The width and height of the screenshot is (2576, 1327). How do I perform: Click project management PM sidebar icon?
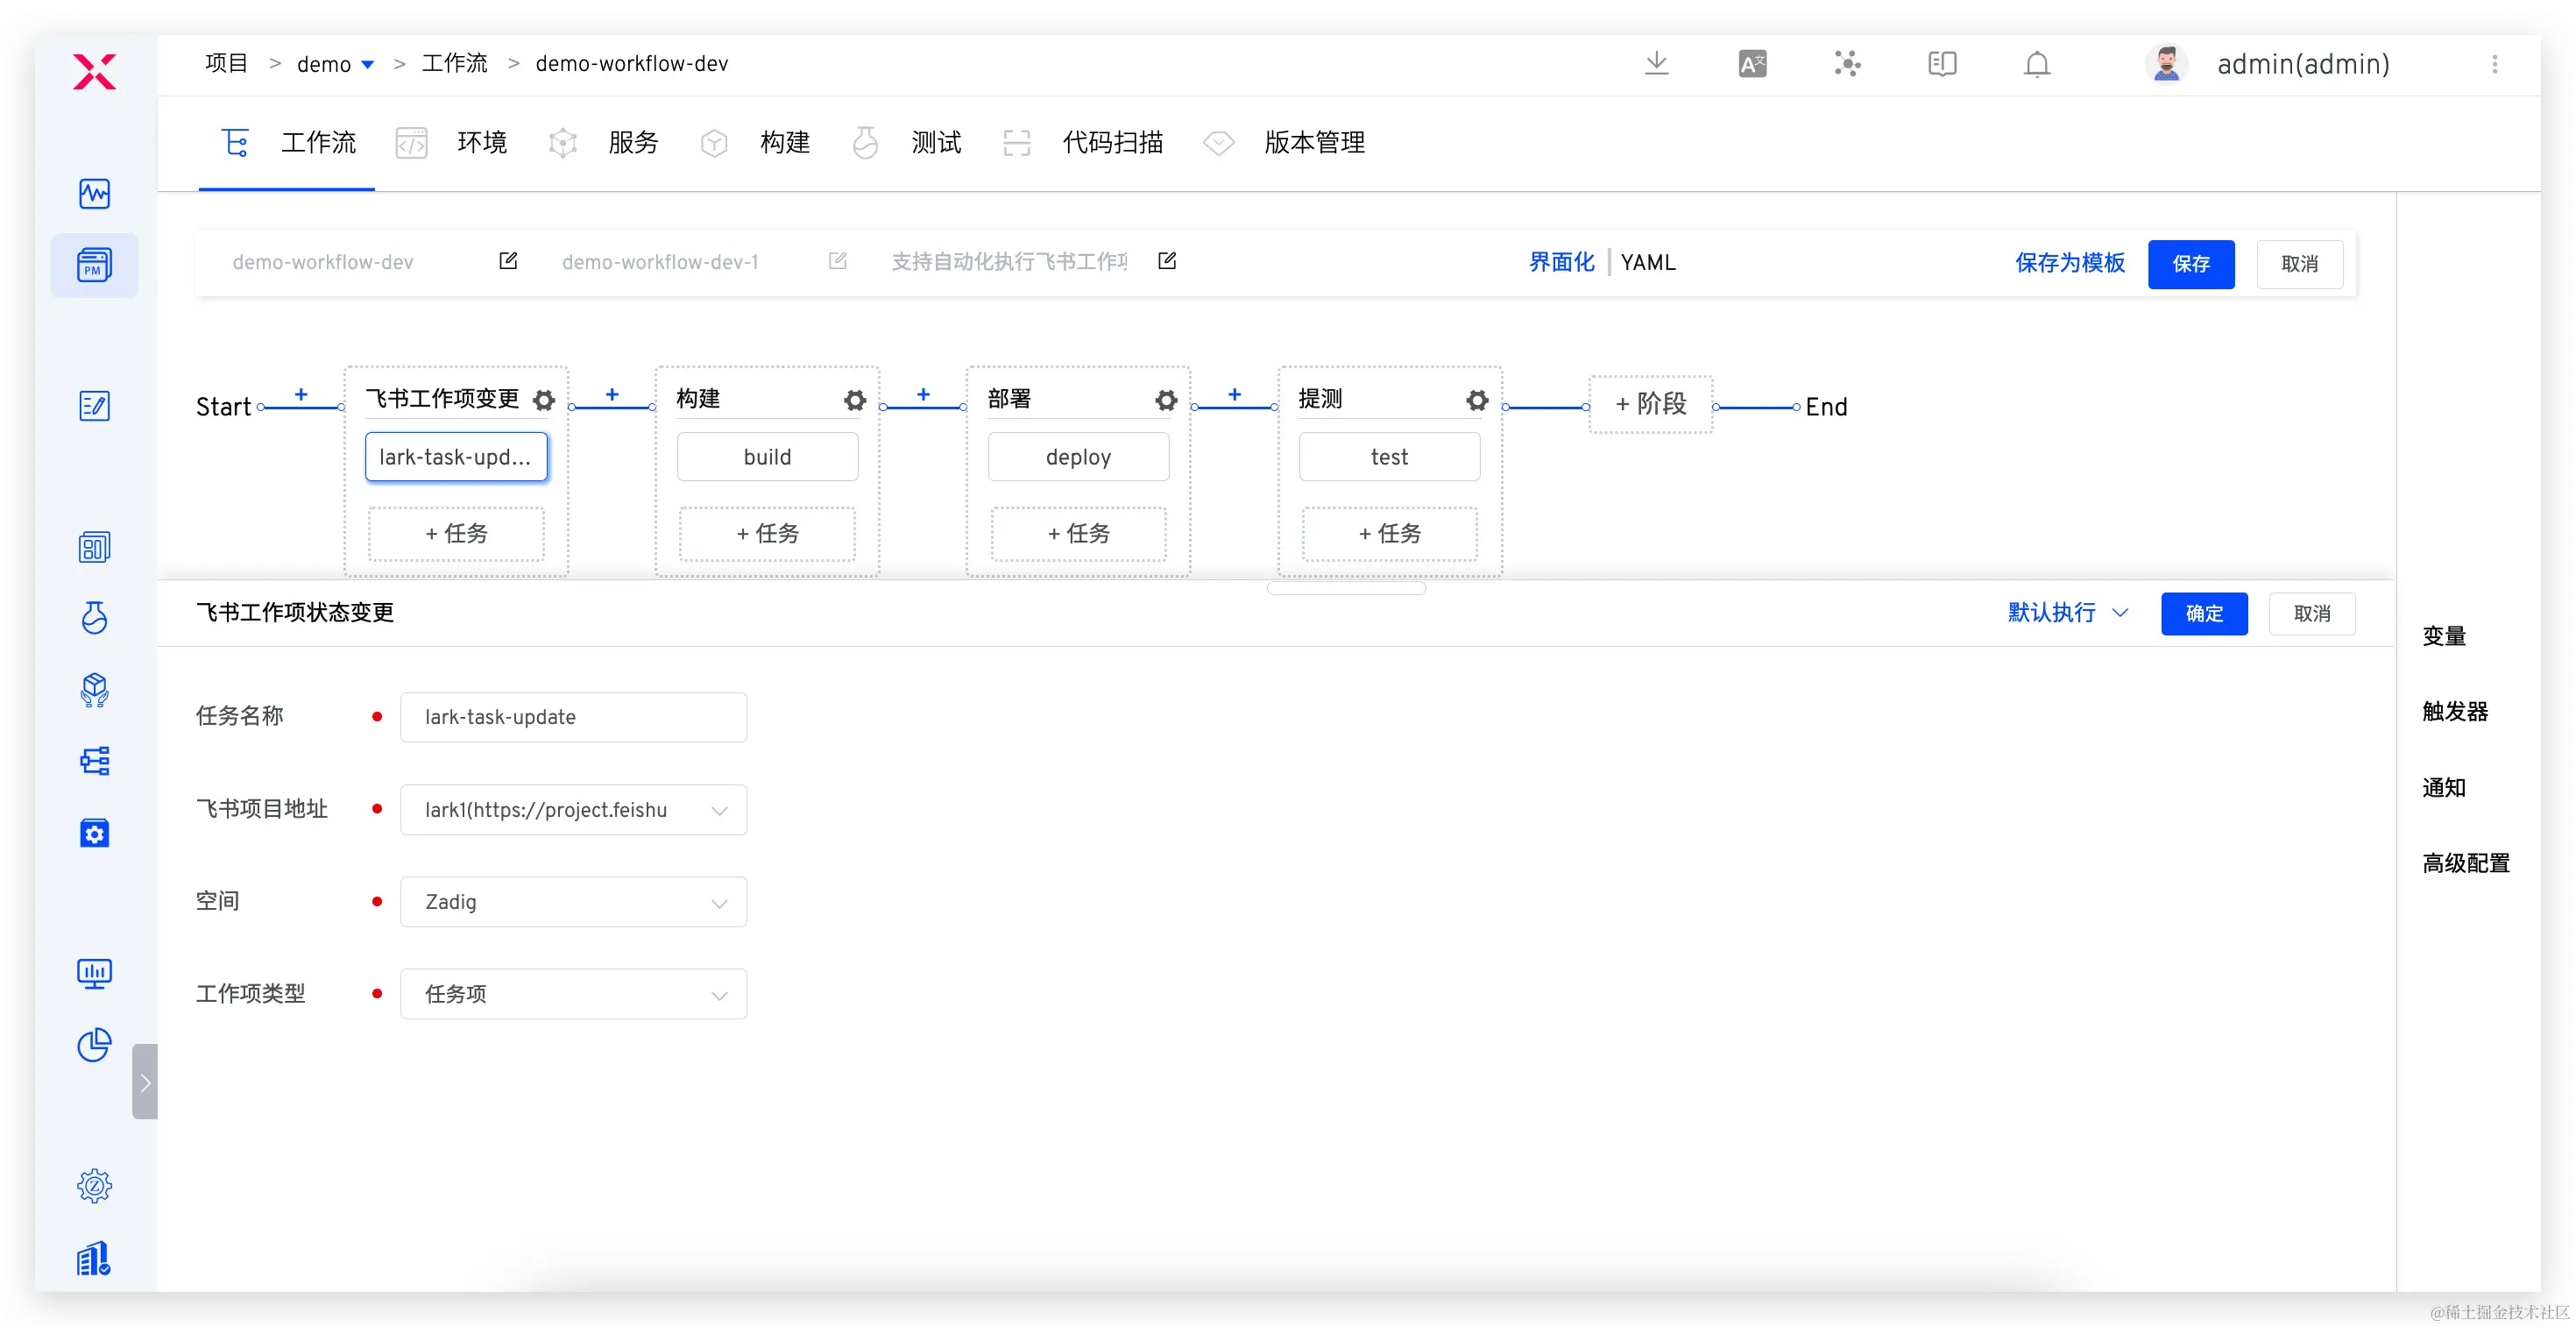(x=94, y=265)
